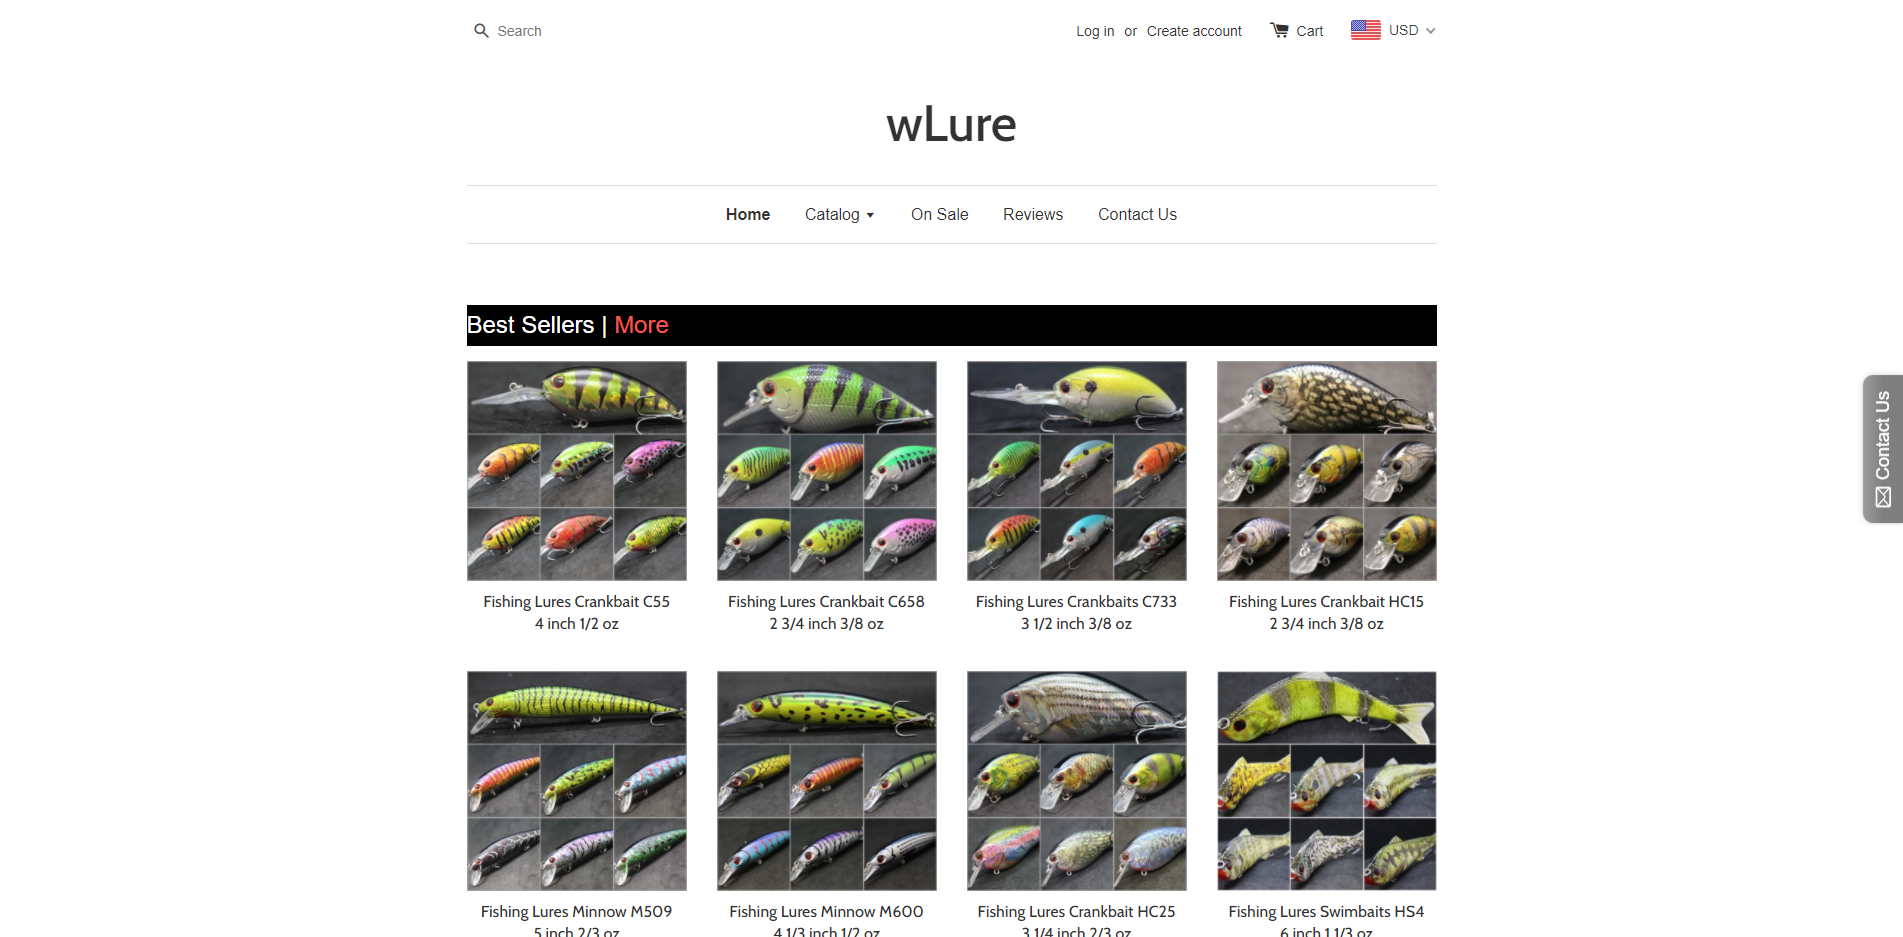Click the Fishing Lures Crankbaits C733 title
Screen dimensions: 1903x937
coord(1076,602)
